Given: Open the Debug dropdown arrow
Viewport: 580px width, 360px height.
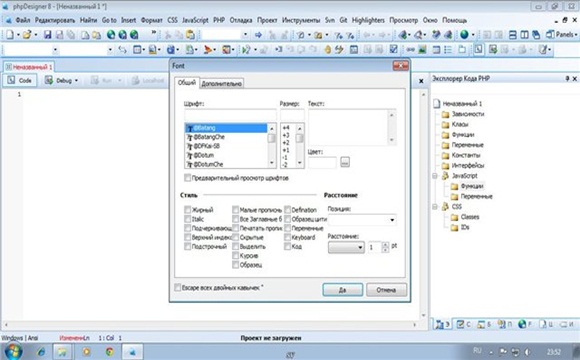Looking at the screenshot, I should (x=77, y=81).
